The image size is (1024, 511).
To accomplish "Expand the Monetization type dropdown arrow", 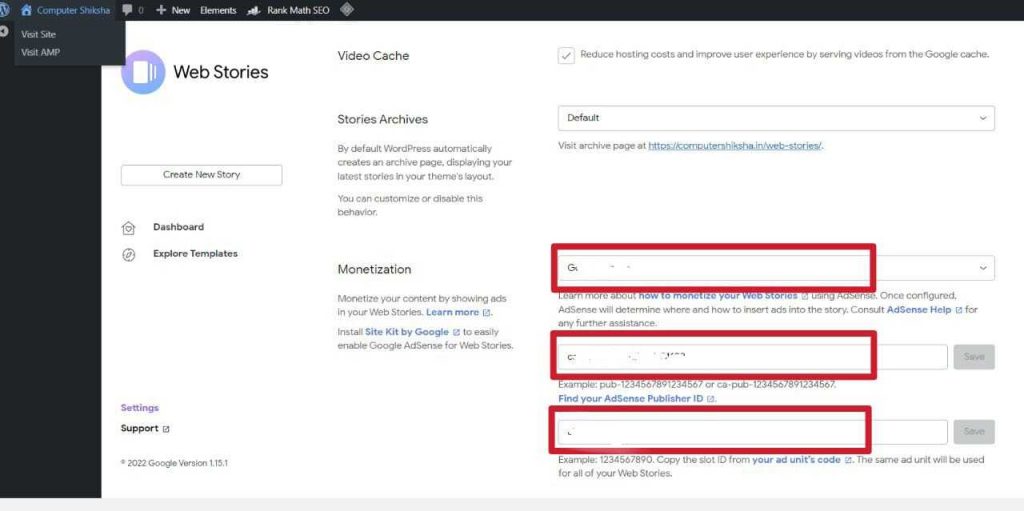I will (x=983, y=268).
